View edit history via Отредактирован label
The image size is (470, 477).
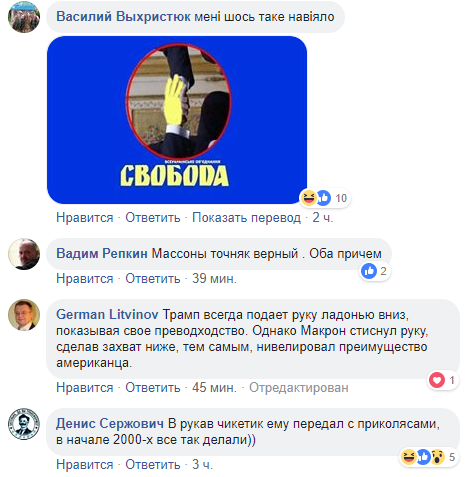click(x=299, y=387)
